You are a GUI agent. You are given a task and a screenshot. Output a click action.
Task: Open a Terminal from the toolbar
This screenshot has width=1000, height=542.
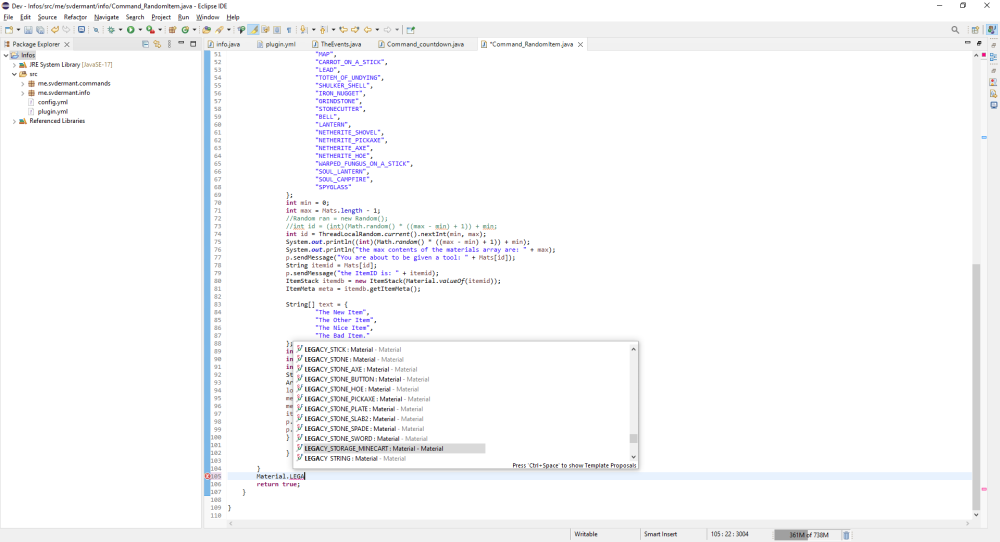[81, 30]
